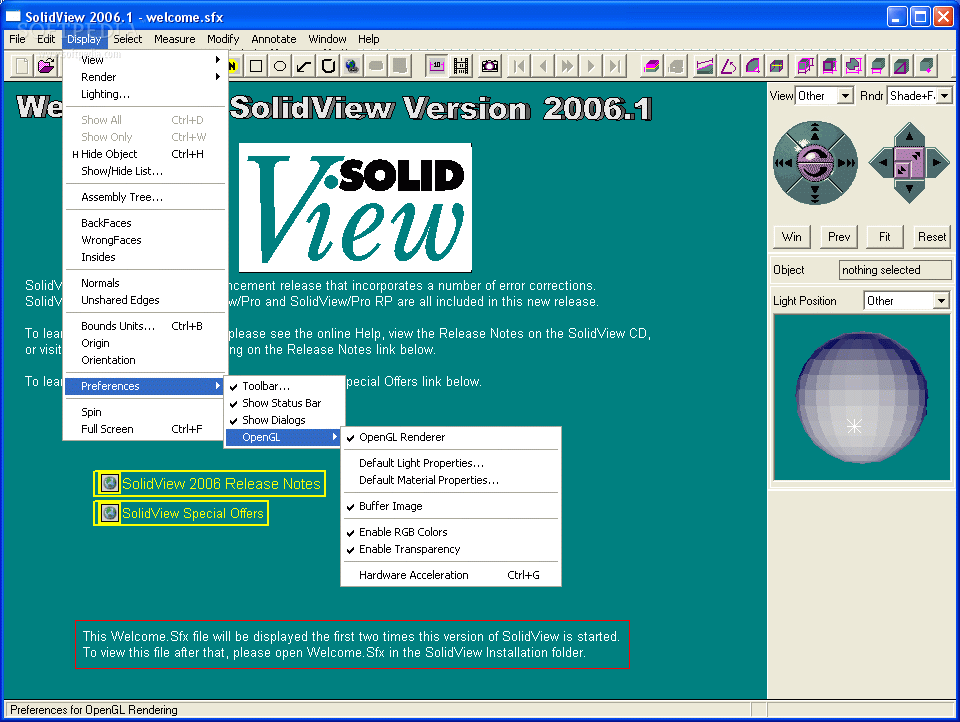The height and width of the screenshot is (722, 960).
Task: Toggle OpenGL Renderer option
Action: coord(451,437)
